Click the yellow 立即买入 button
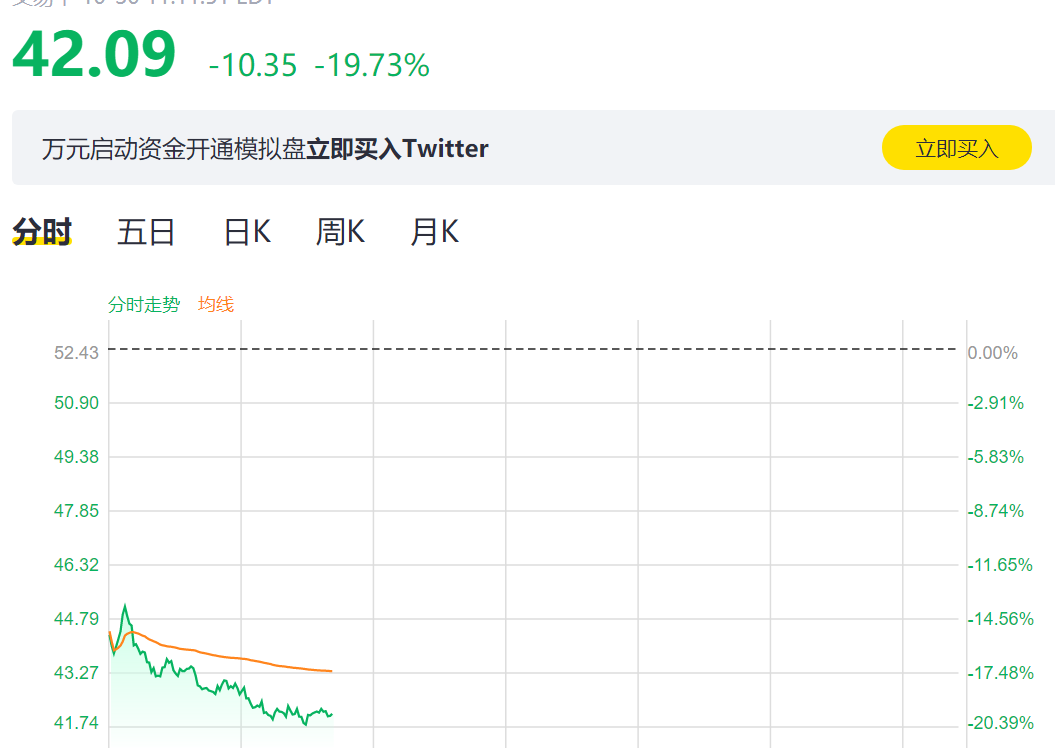Image resolution: width=1055 pixels, height=748 pixels. pyautogui.click(x=956, y=148)
